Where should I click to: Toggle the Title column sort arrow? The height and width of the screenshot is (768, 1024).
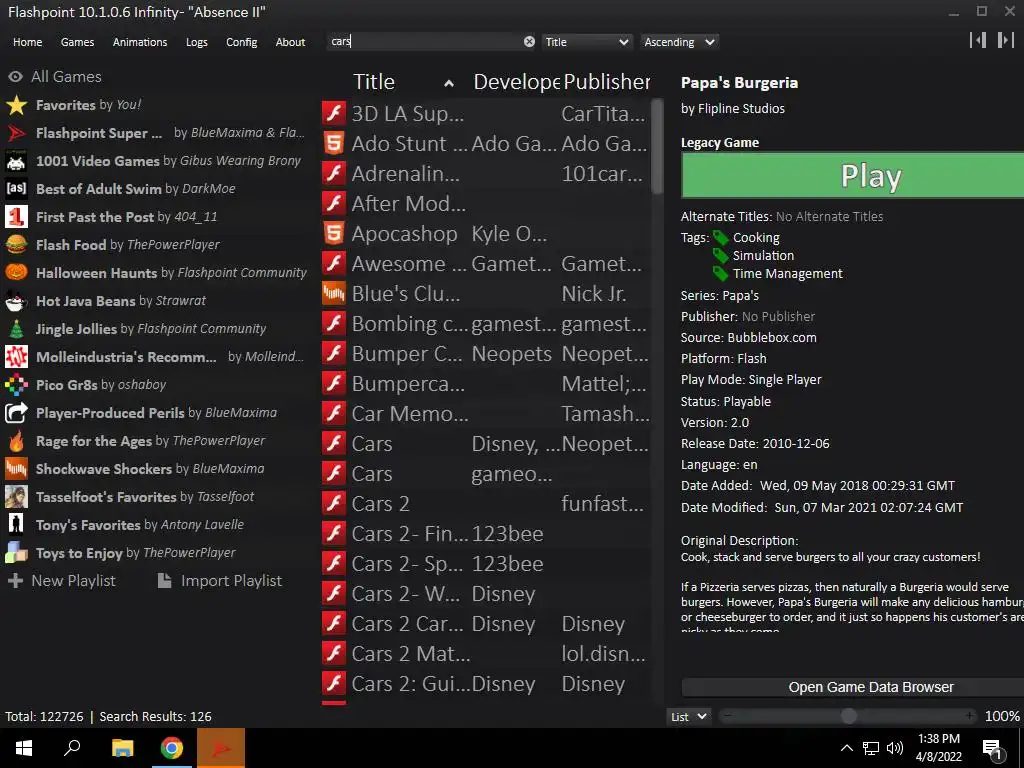pos(449,83)
